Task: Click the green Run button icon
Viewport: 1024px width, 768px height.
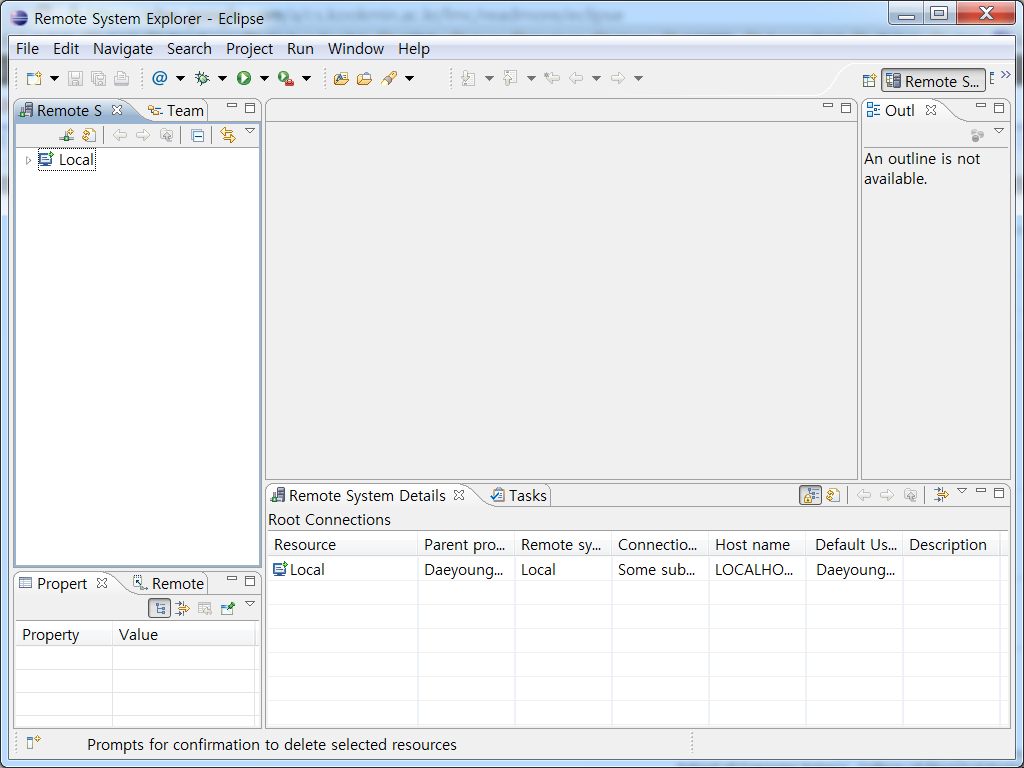Action: pyautogui.click(x=244, y=78)
